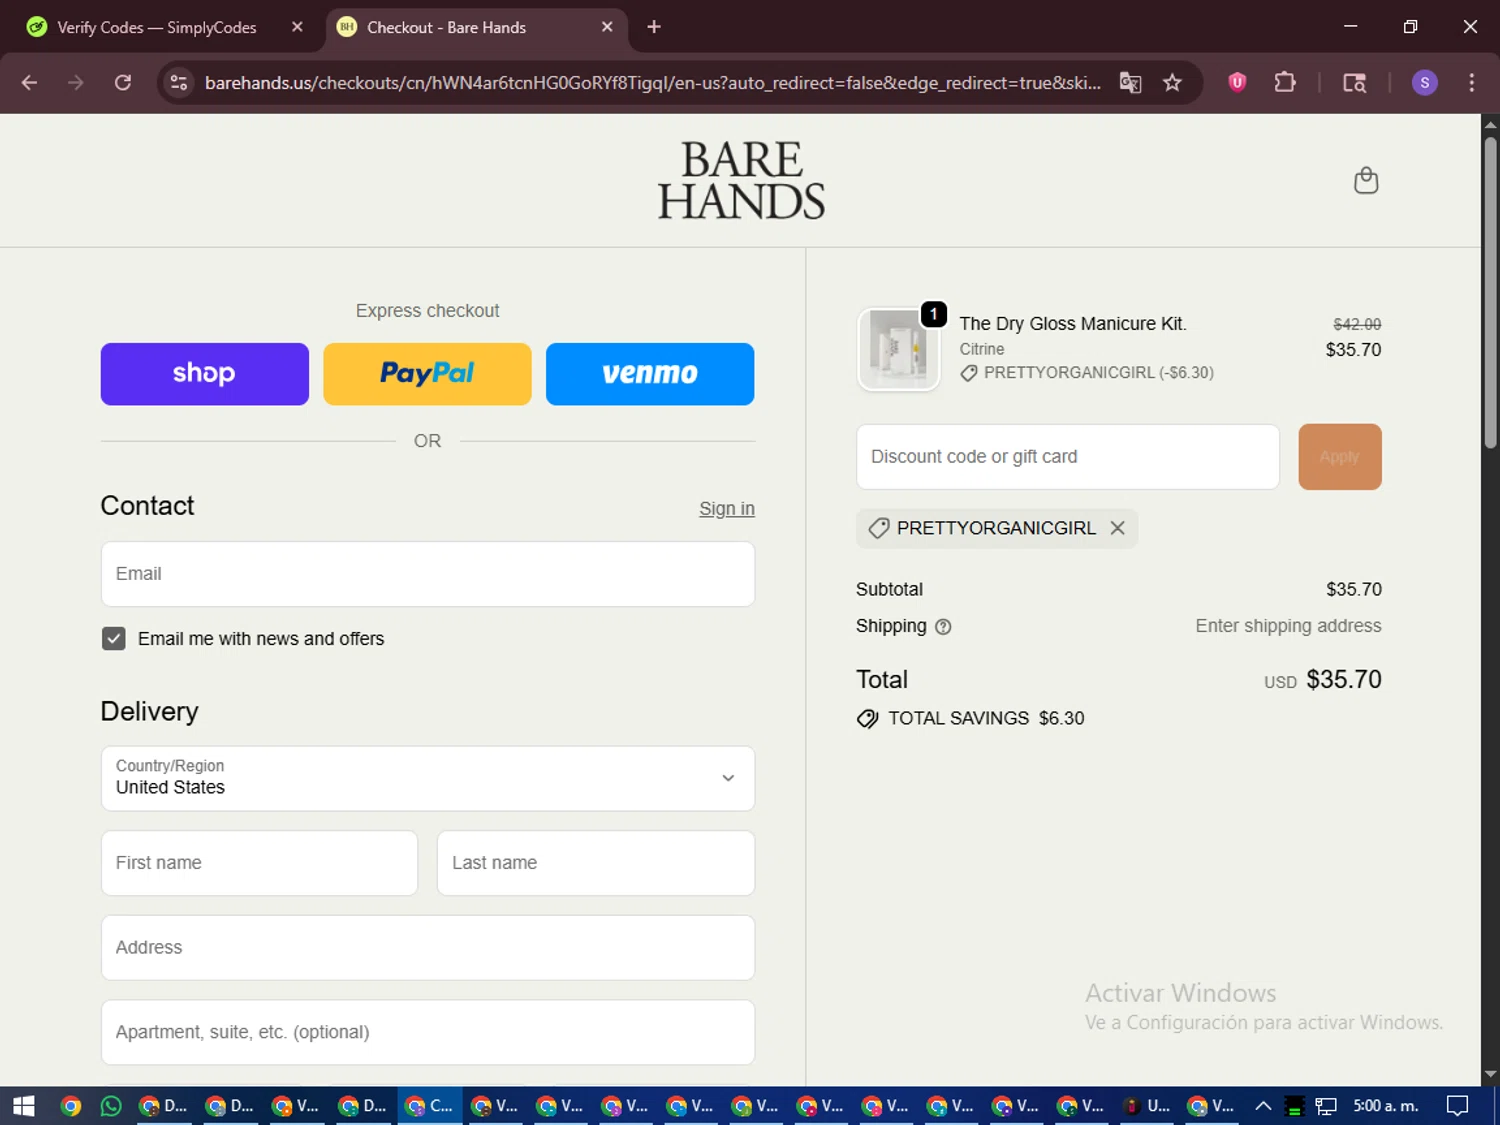Click into the Address field
This screenshot has height=1125, width=1500.
pos(428,948)
